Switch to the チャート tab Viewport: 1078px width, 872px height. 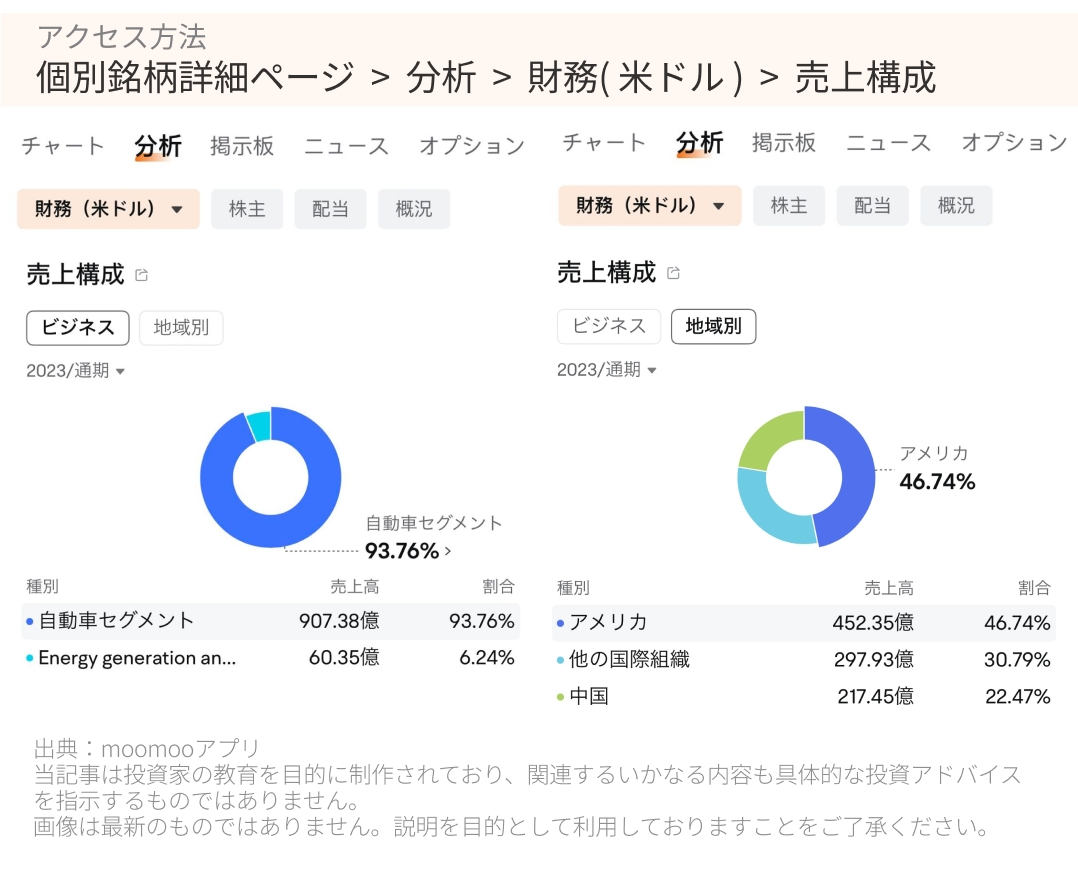(x=62, y=145)
